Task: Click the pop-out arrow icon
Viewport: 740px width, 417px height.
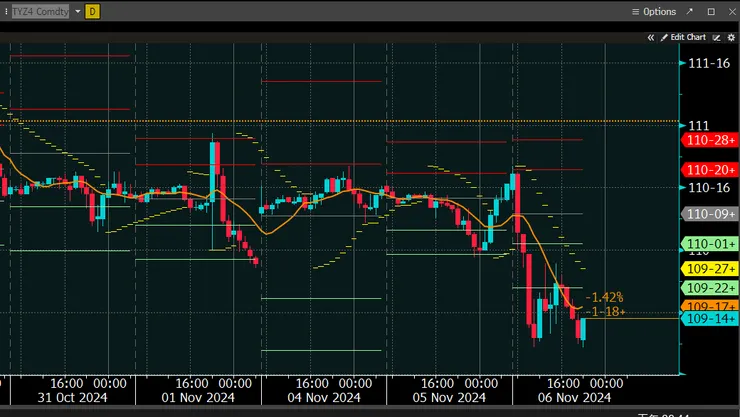Action: click(x=690, y=11)
